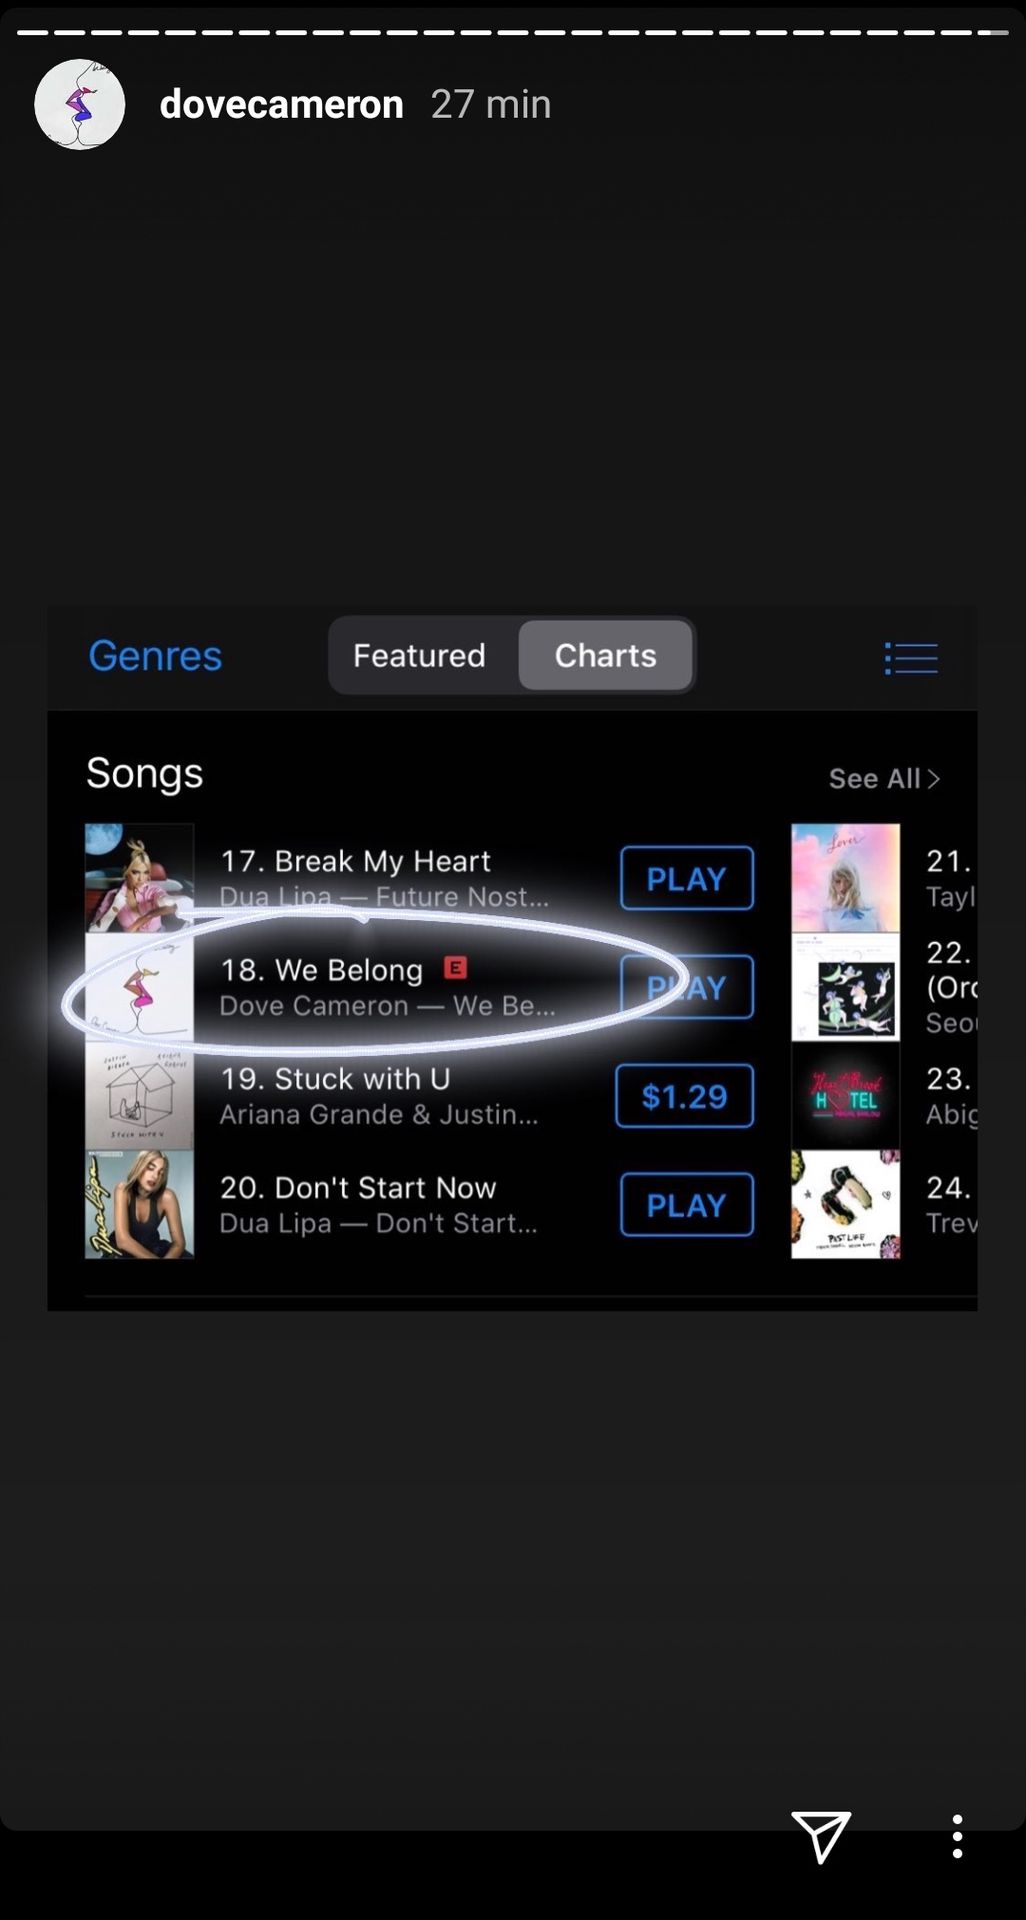1026x1920 pixels.
Task: Open Heartbreak Hotel artwork at rank 23
Action: pos(845,1096)
